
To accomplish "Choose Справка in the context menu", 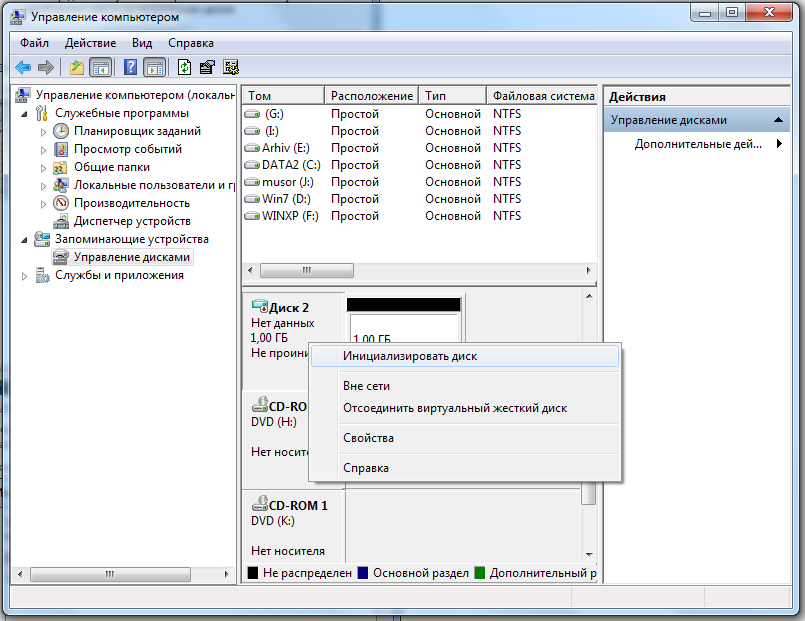I will point(465,468).
